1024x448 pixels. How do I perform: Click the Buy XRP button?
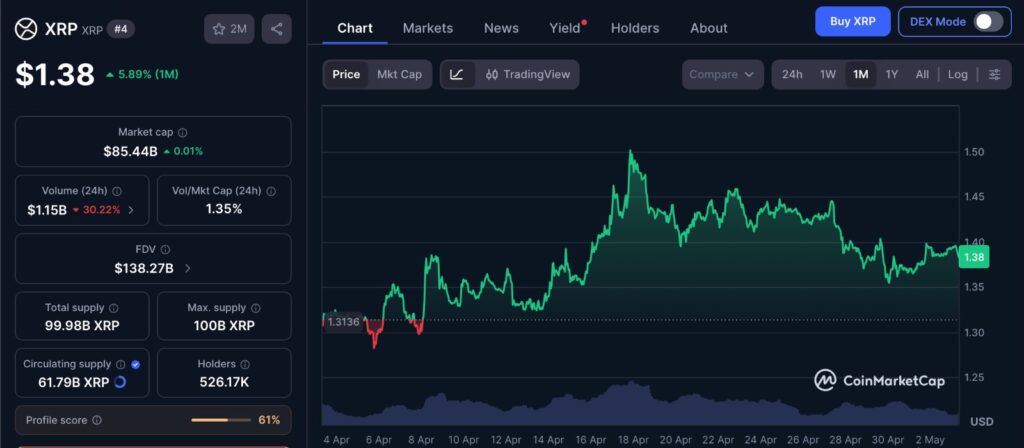(853, 22)
